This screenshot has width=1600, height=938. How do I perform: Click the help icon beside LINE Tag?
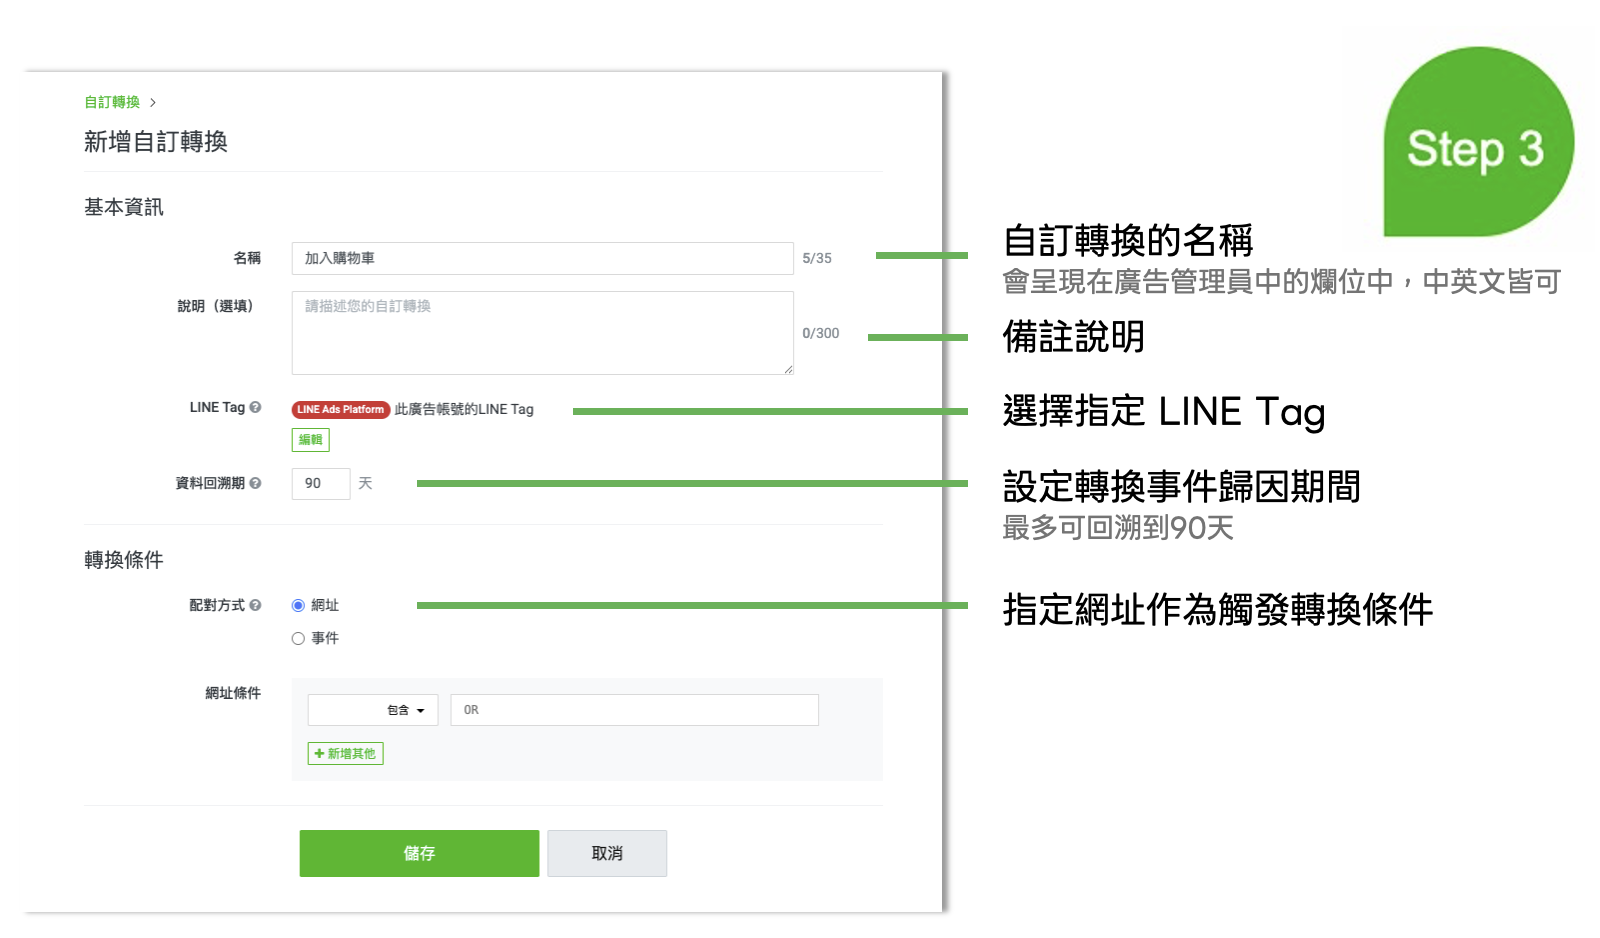point(255,407)
